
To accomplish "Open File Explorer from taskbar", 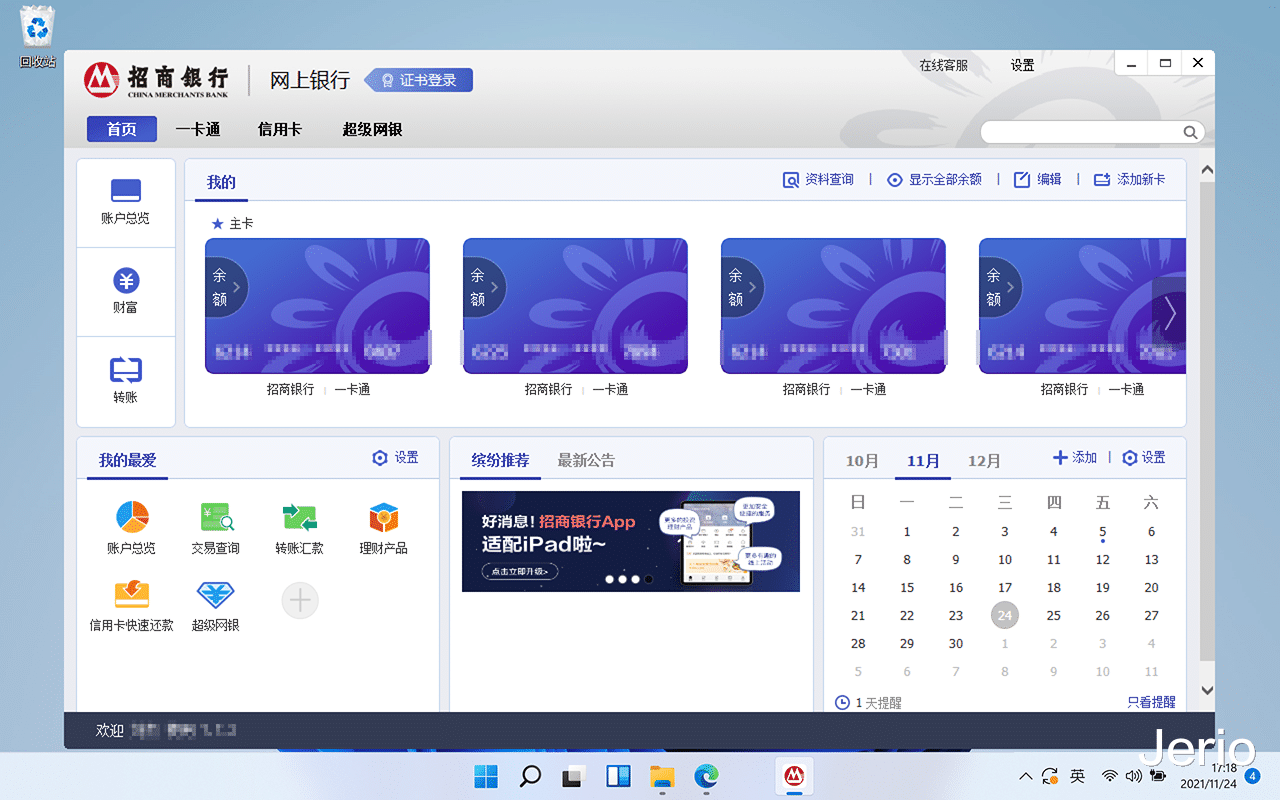I will click(662, 776).
